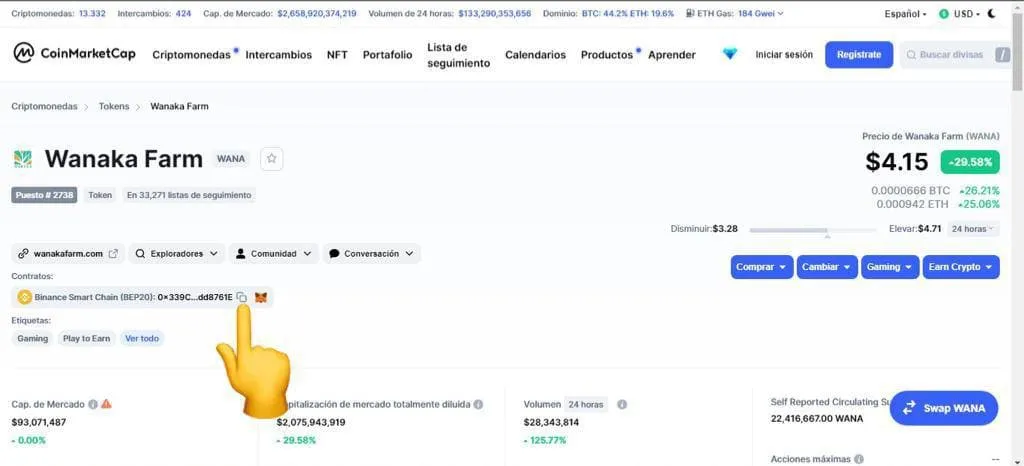The width and height of the screenshot is (1024, 466).
Task: Show info icon beside Volumen 24 horas
Action: [x=622, y=404]
